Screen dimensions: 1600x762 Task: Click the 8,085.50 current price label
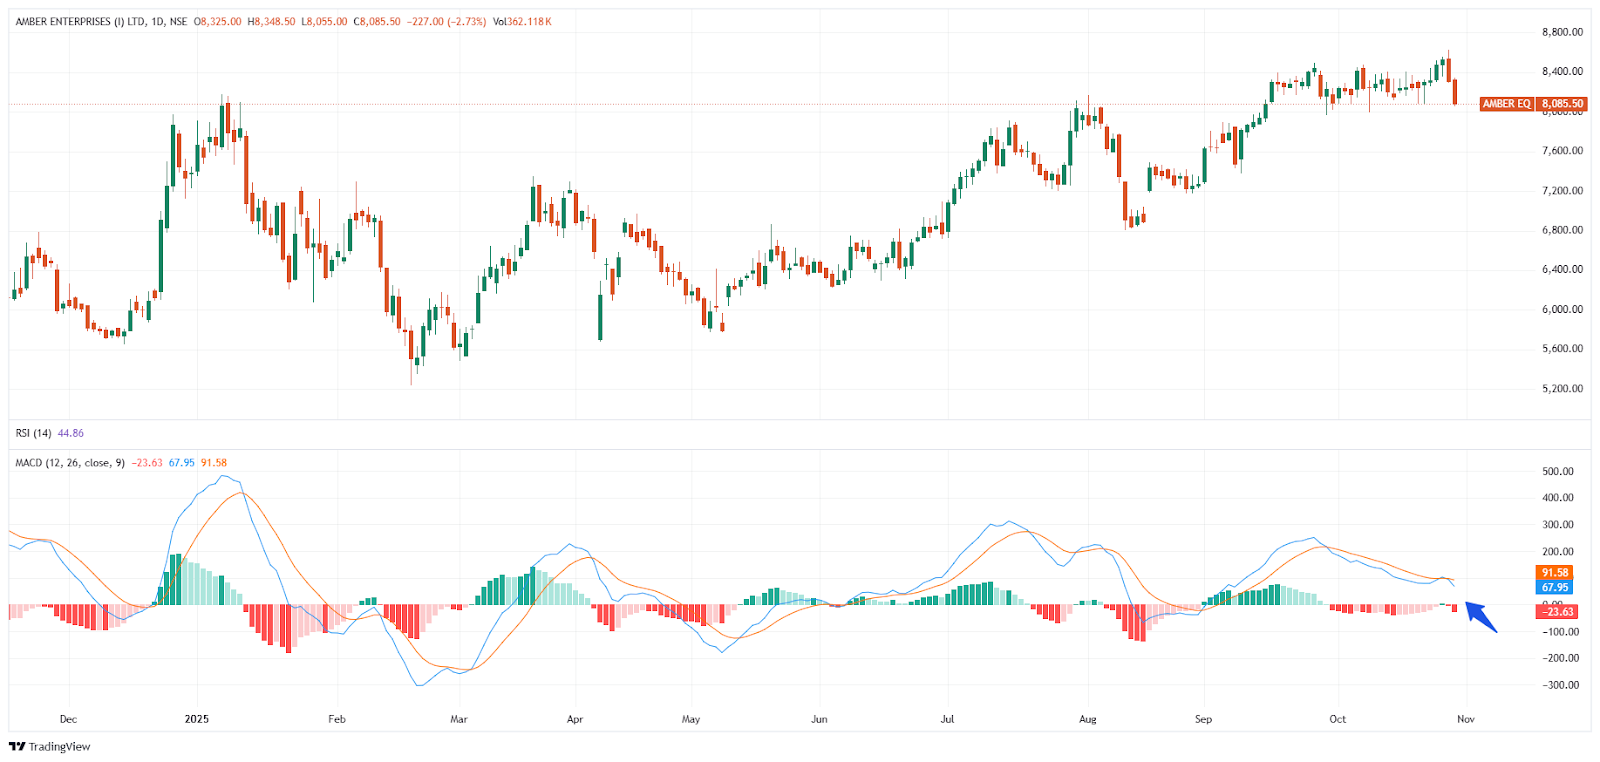1562,104
